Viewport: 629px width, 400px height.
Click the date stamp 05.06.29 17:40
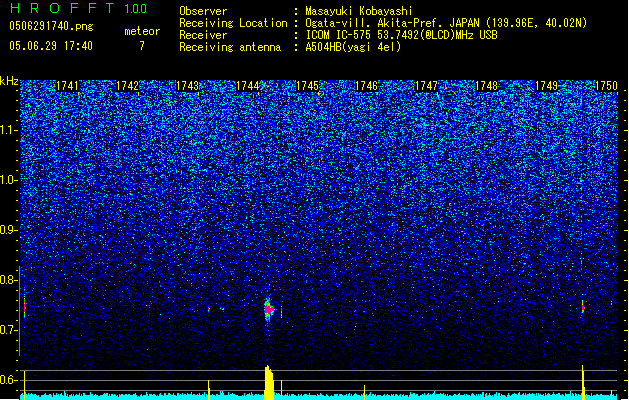click(x=51, y=46)
